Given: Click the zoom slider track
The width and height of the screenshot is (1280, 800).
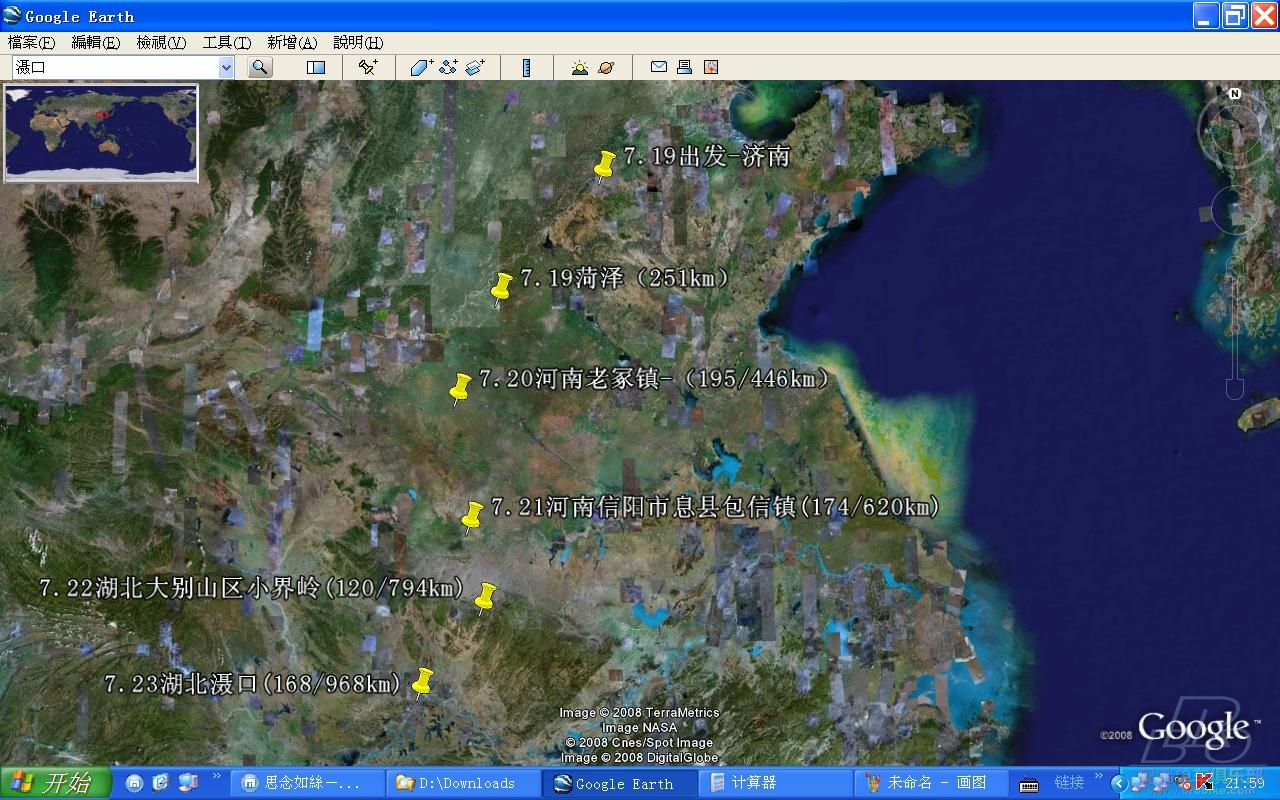Looking at the screenshot, I should coord(1236,326).
